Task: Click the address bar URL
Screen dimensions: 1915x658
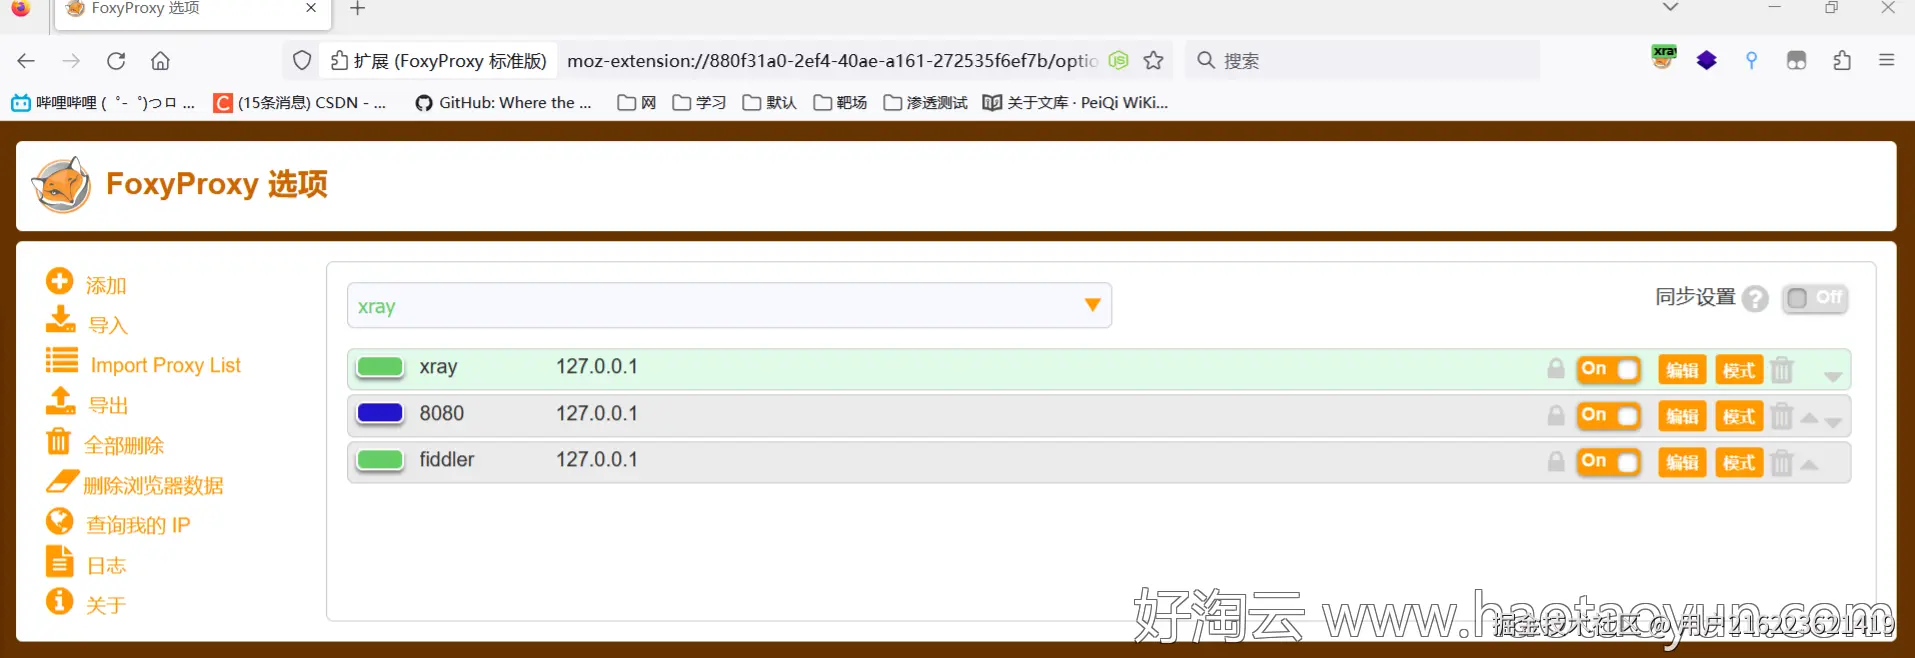Action: click(x=832, y=61)
